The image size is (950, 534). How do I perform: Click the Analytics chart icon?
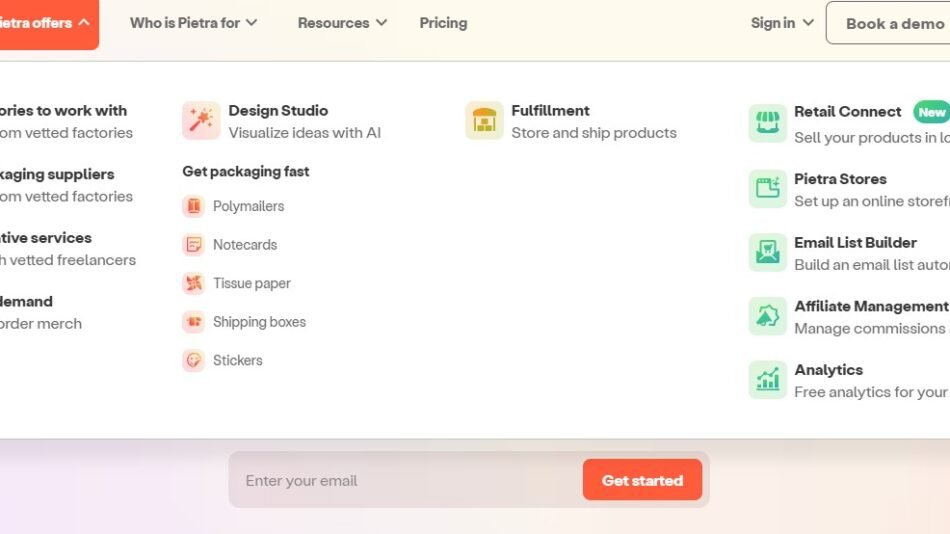tap(767, 380)
